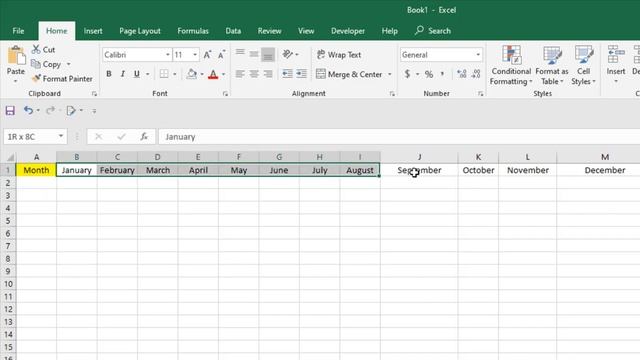Expand the font color arrow

[223, 74]
